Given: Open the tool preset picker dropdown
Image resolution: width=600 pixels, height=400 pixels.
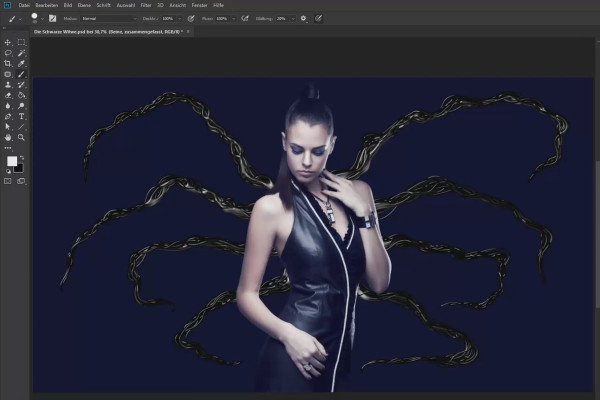Looking at the screenshot, I should (x=20, y=19).
